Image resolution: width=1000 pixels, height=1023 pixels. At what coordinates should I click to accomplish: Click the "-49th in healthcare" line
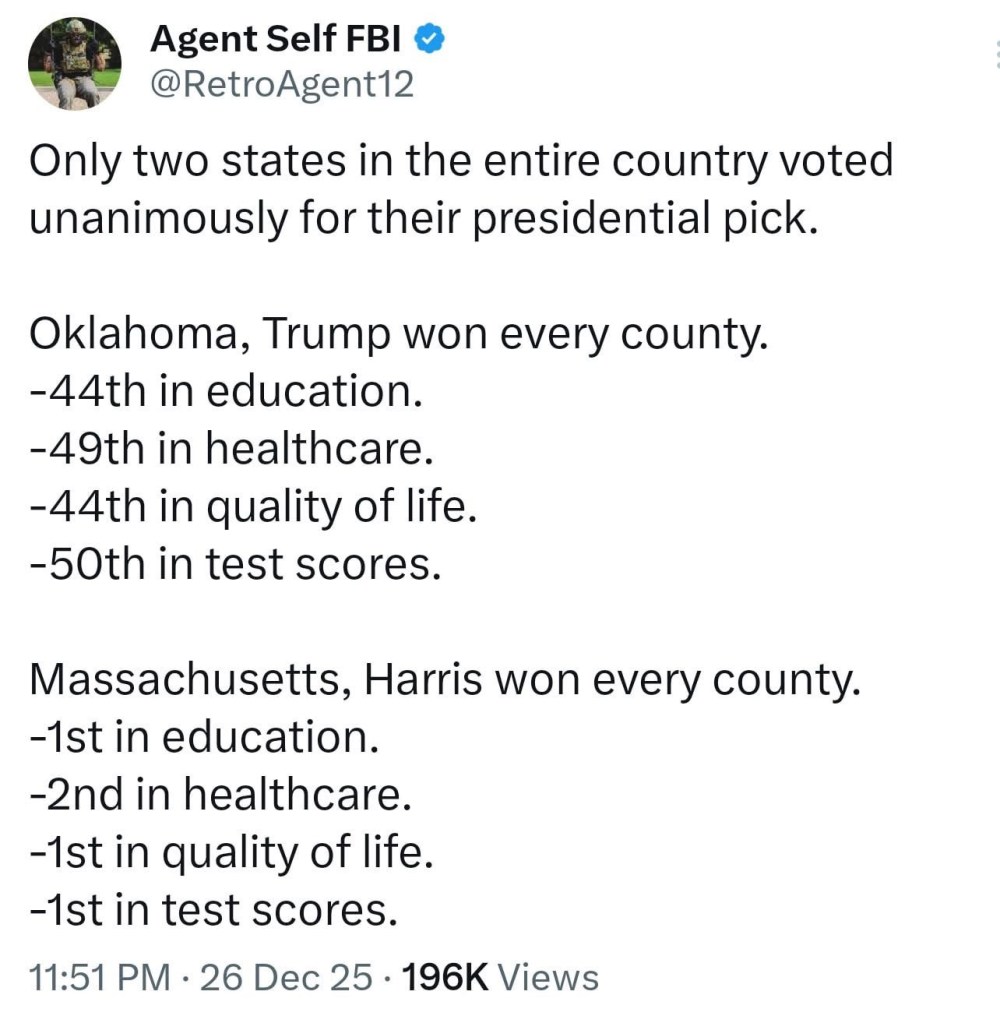(x=233, y=450)
